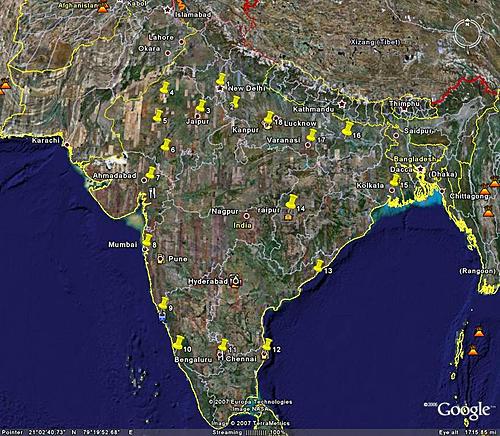Viewport: 500px width, 436px height.
Task: Open pushpin 17 near Varanasi
Action: click(x=311, y=135)
